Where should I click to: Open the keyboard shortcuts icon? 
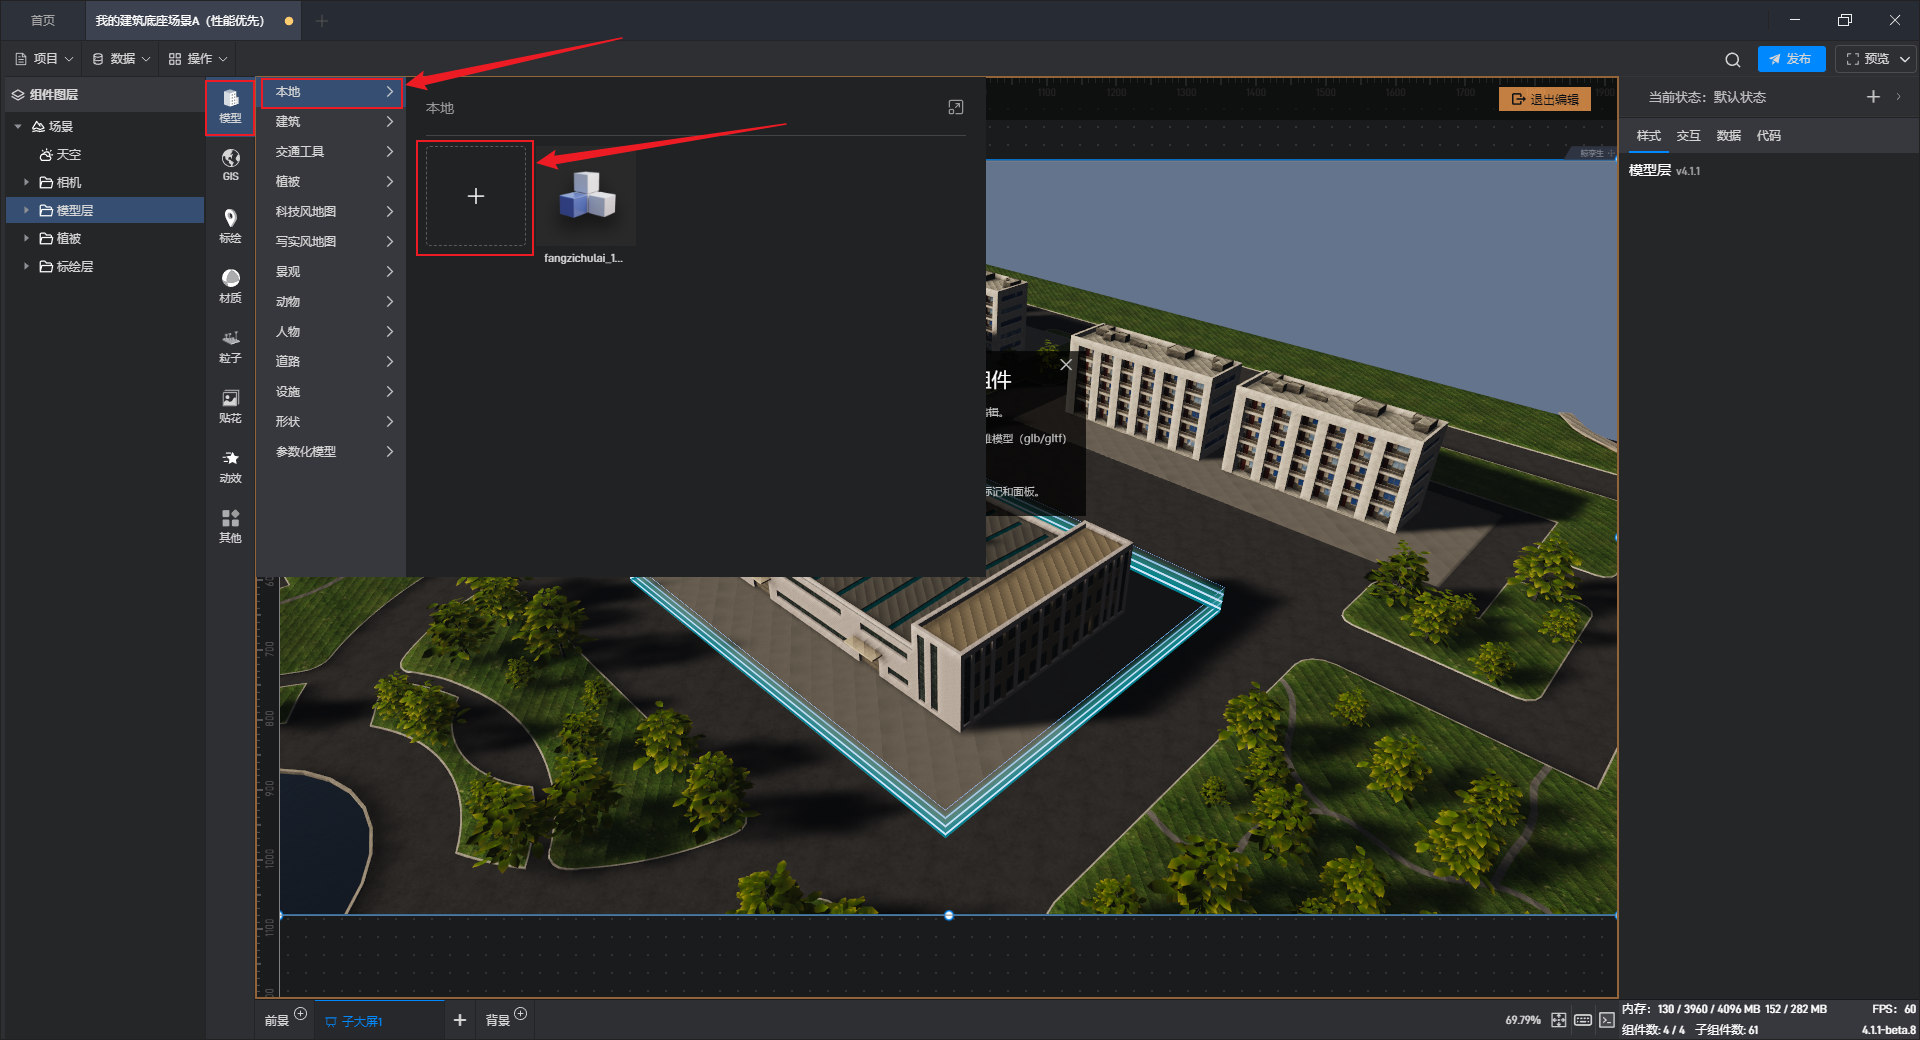tap(1582, 1020)
